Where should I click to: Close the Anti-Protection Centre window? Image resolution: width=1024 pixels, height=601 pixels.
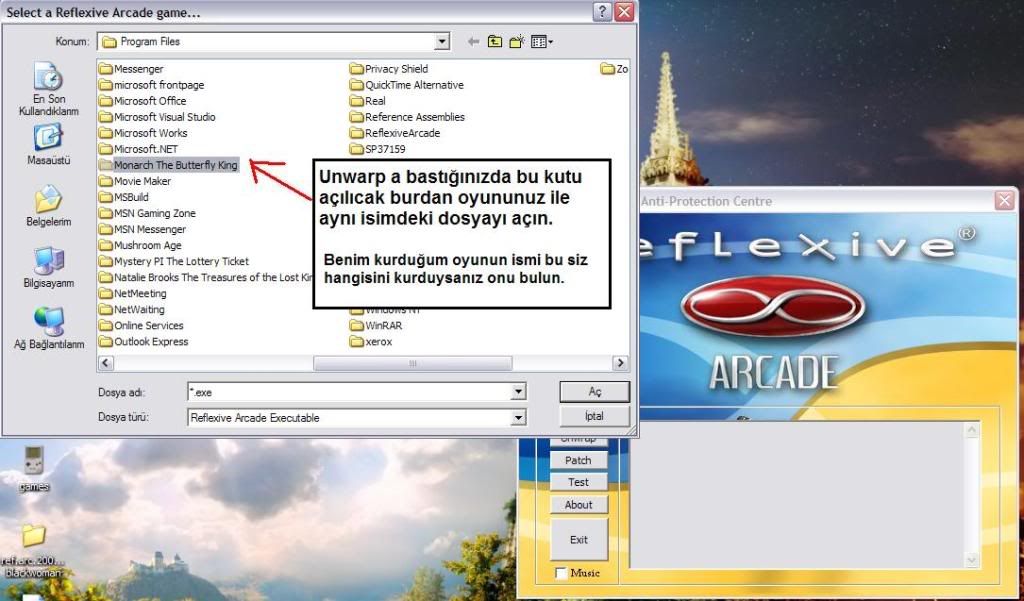[x=1005, y=201]
